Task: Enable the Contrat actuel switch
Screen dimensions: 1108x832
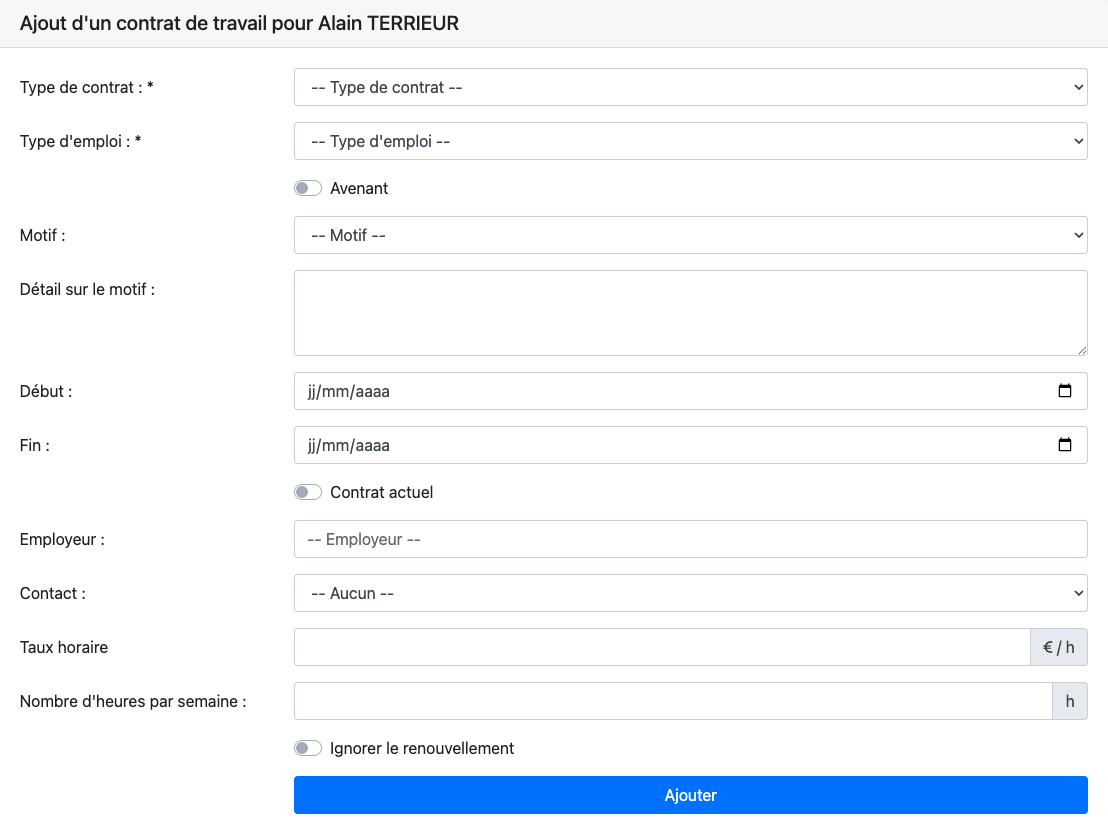Action: (308, 492)
